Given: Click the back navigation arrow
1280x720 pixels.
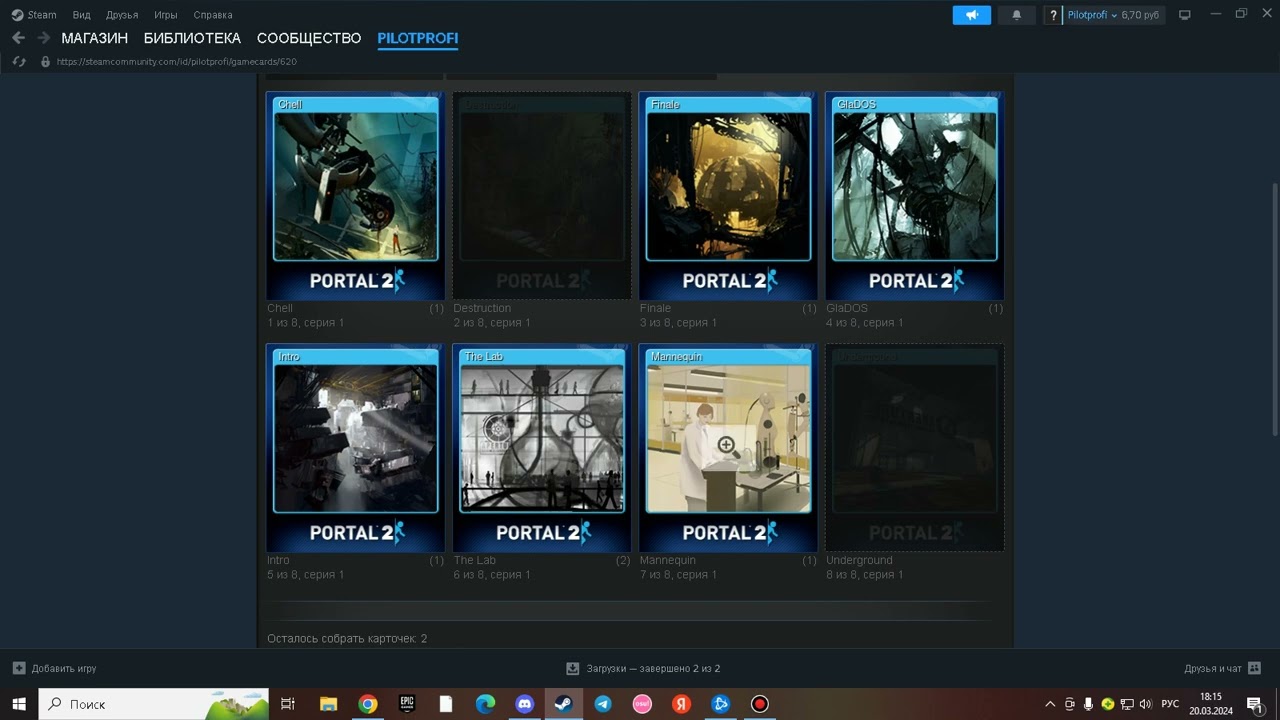Looking at the screenshot, I should (18, 38).
